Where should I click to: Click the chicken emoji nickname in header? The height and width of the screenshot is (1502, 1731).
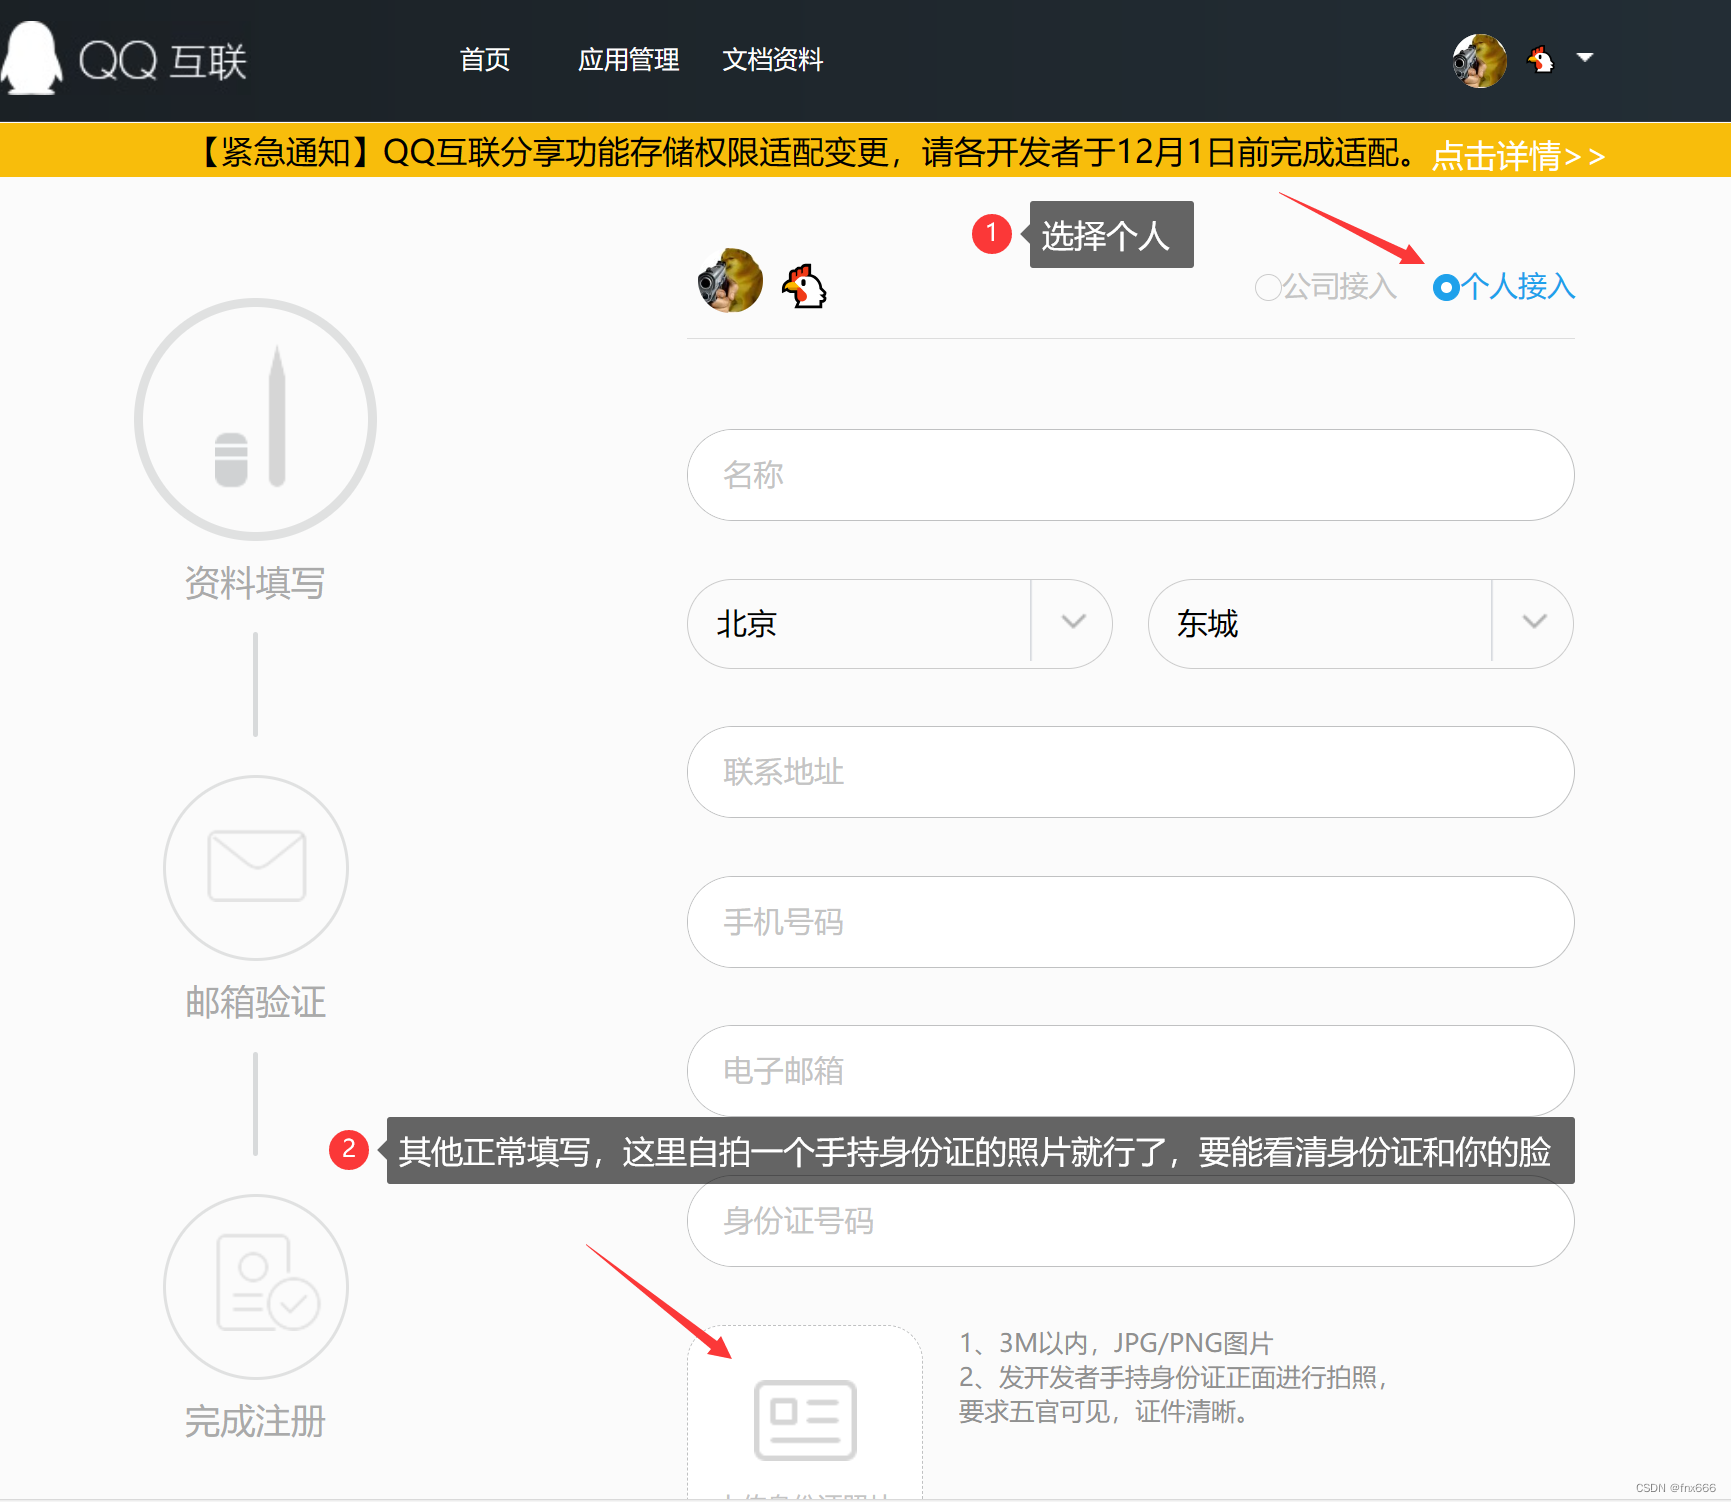(1541, 60)
